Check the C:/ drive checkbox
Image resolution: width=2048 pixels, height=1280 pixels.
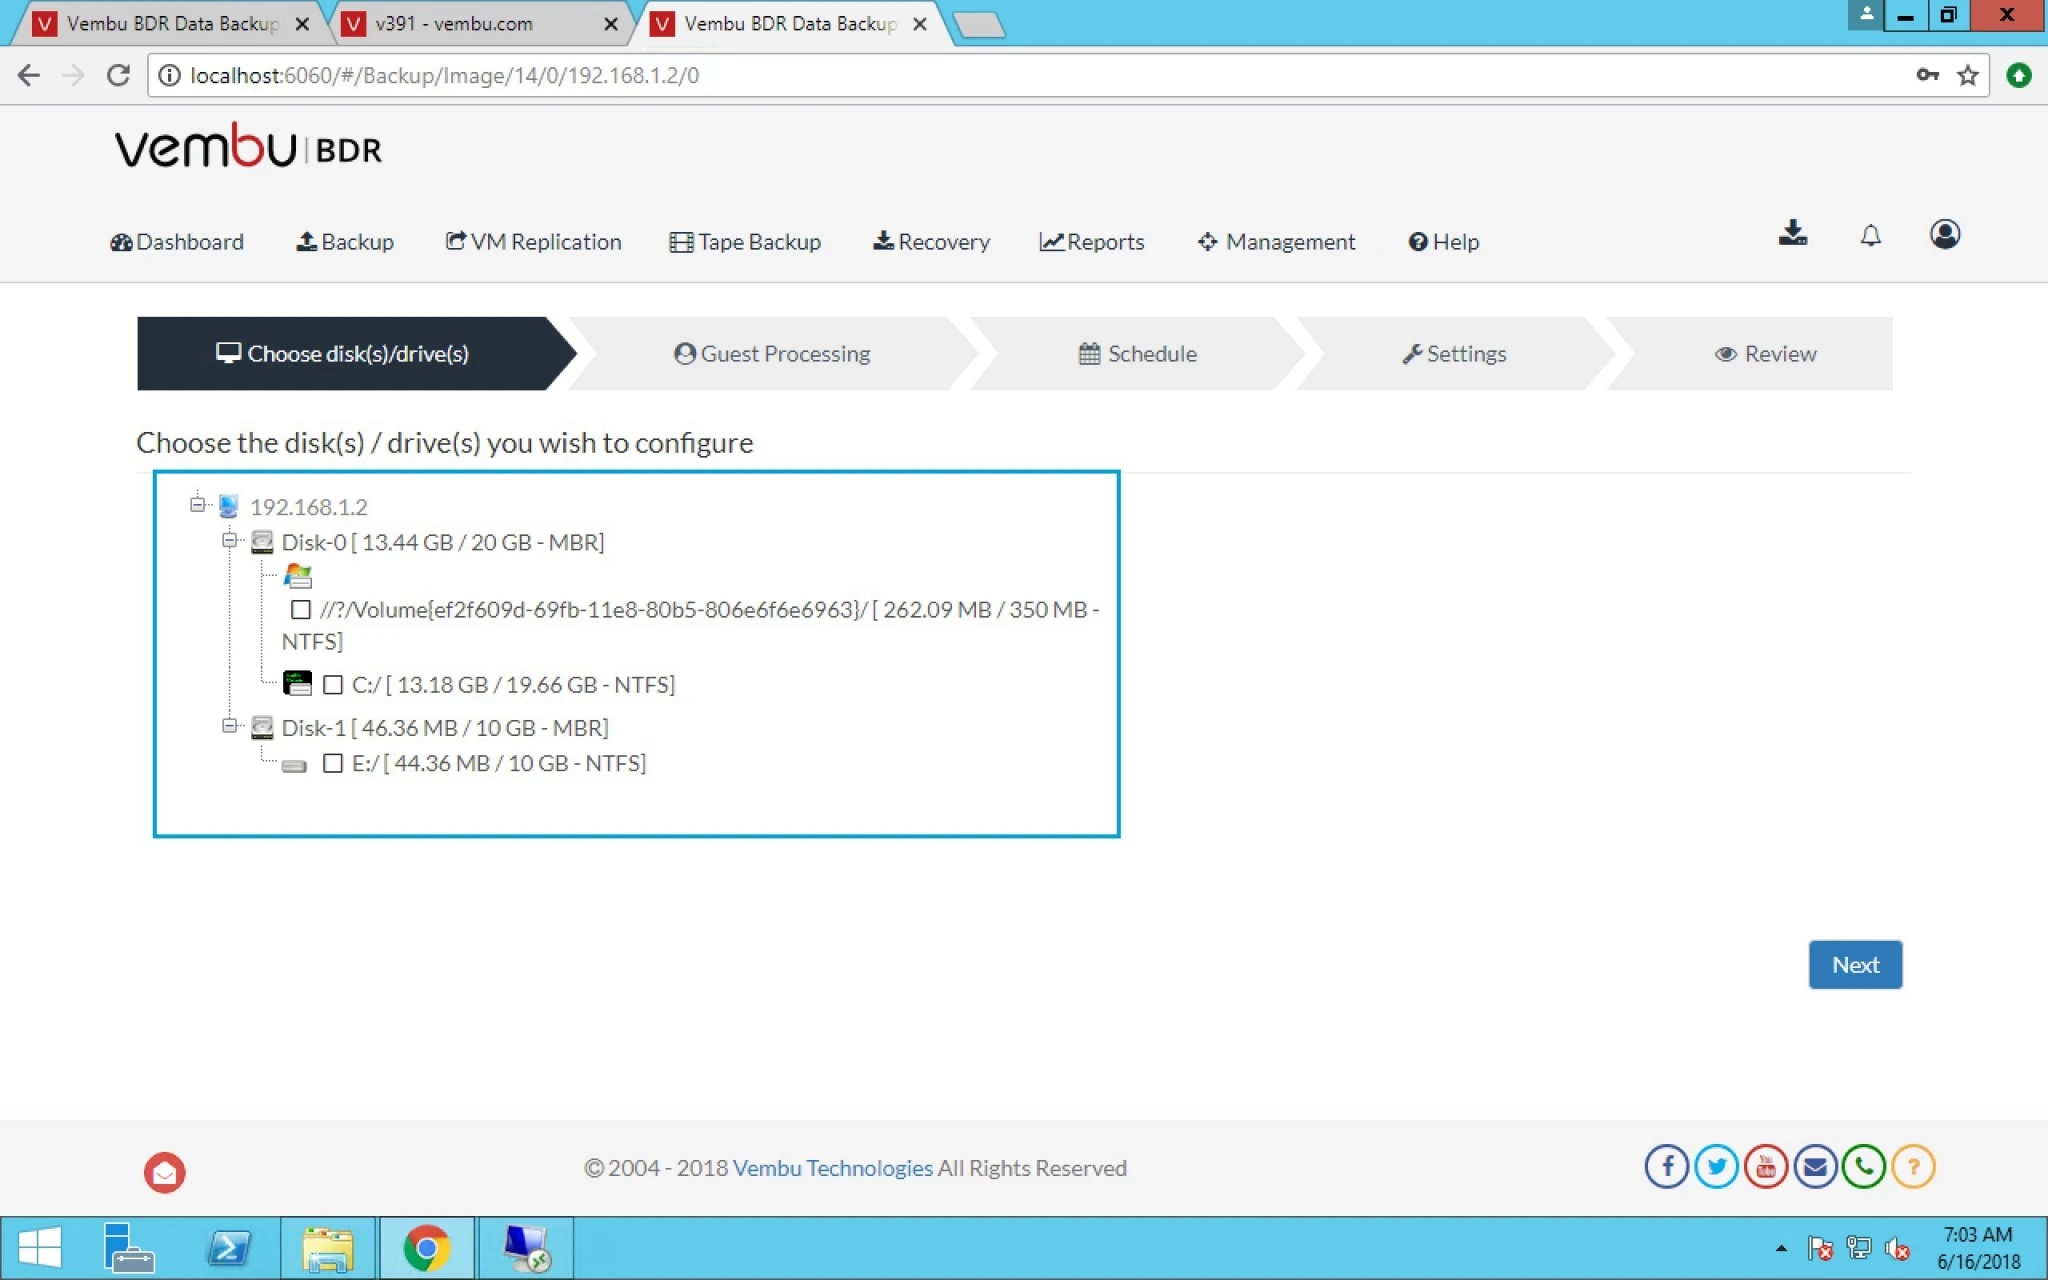[333, 685]
